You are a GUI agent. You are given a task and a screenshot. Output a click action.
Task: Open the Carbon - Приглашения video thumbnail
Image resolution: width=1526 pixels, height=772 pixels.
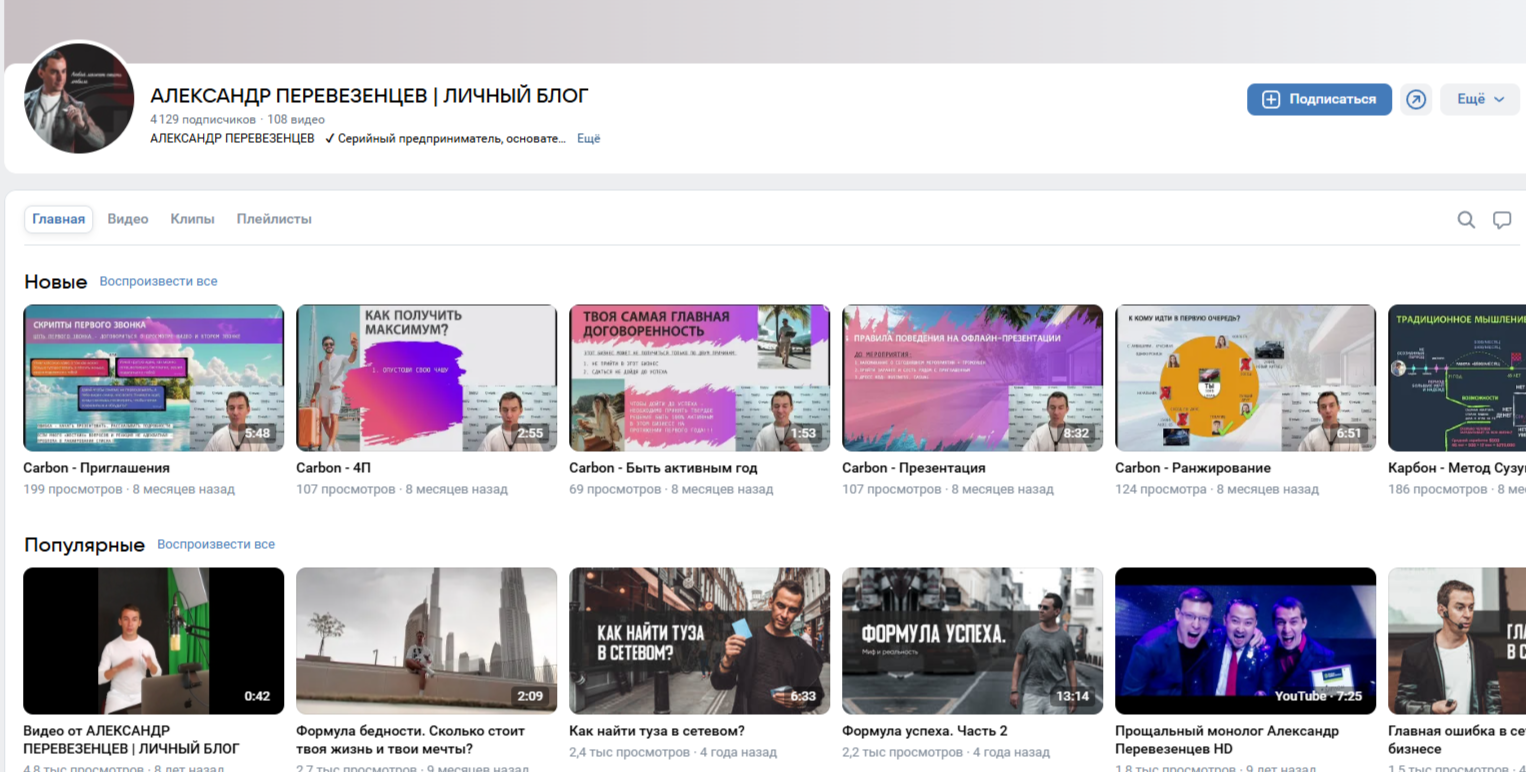(153, 378)
